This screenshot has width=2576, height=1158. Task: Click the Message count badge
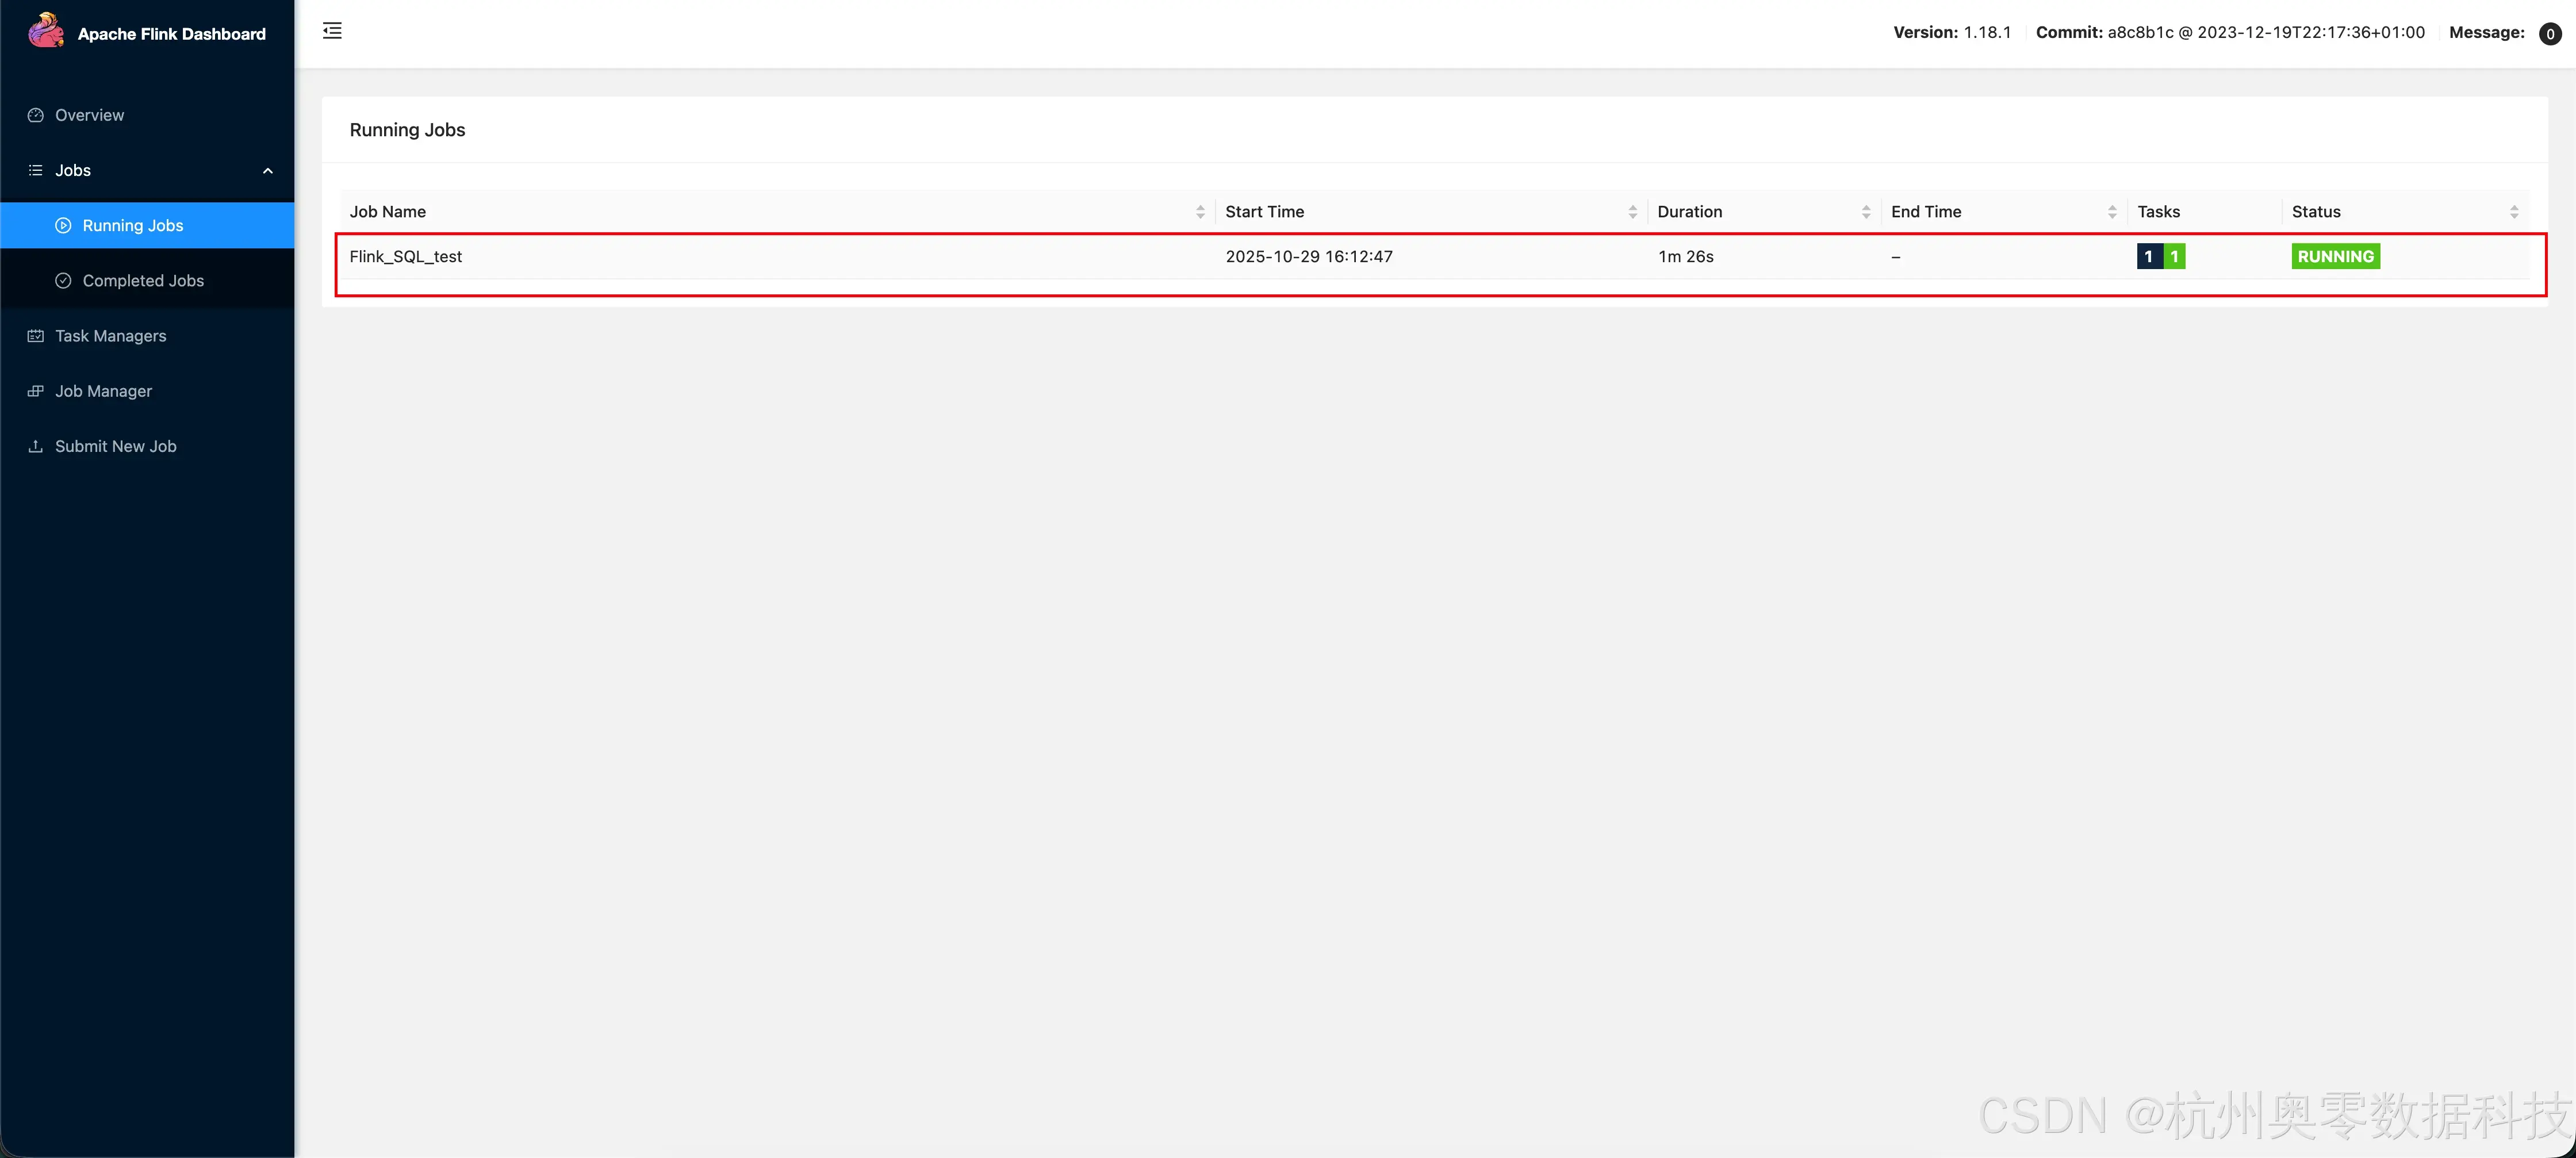point(2550,34)
